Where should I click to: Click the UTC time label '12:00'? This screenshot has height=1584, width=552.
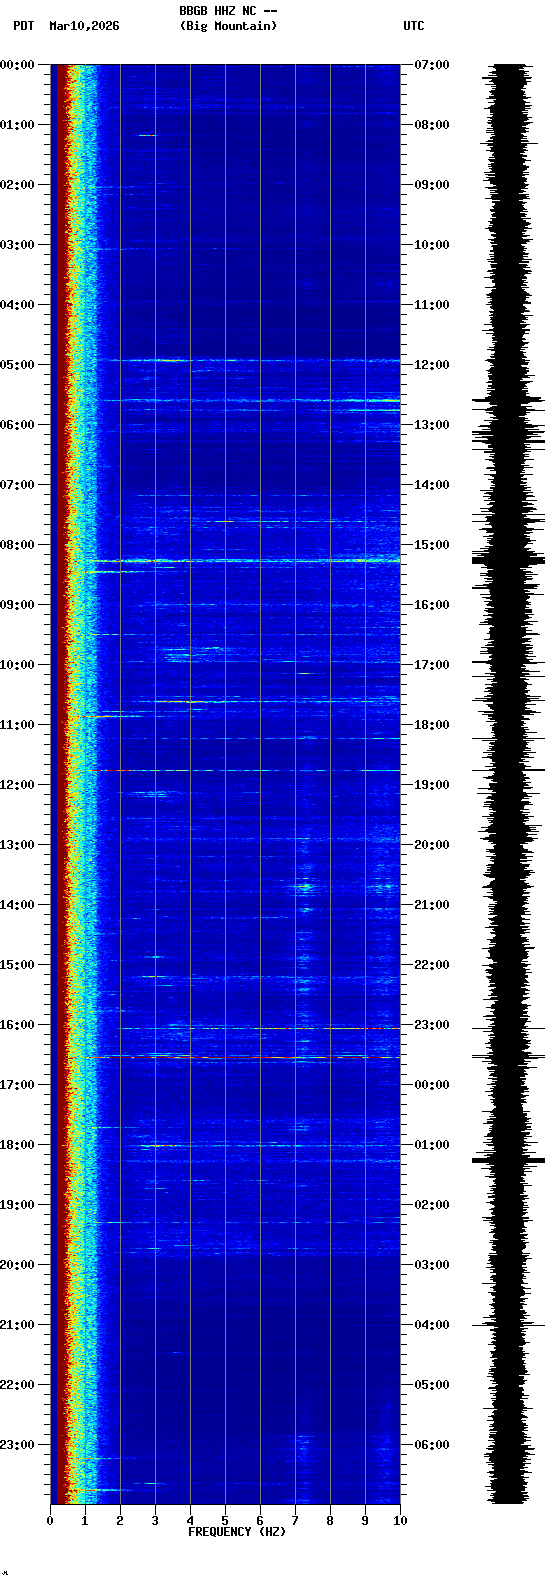[432, 365]
